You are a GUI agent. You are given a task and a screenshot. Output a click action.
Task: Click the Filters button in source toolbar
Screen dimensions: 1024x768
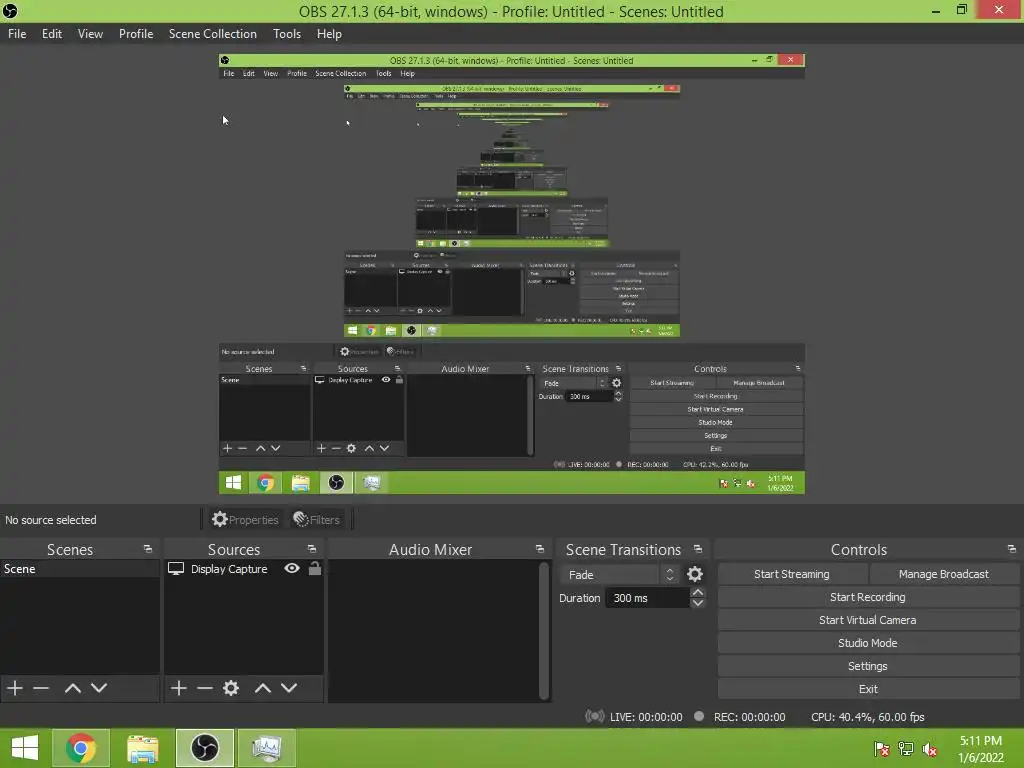(317, 519)
